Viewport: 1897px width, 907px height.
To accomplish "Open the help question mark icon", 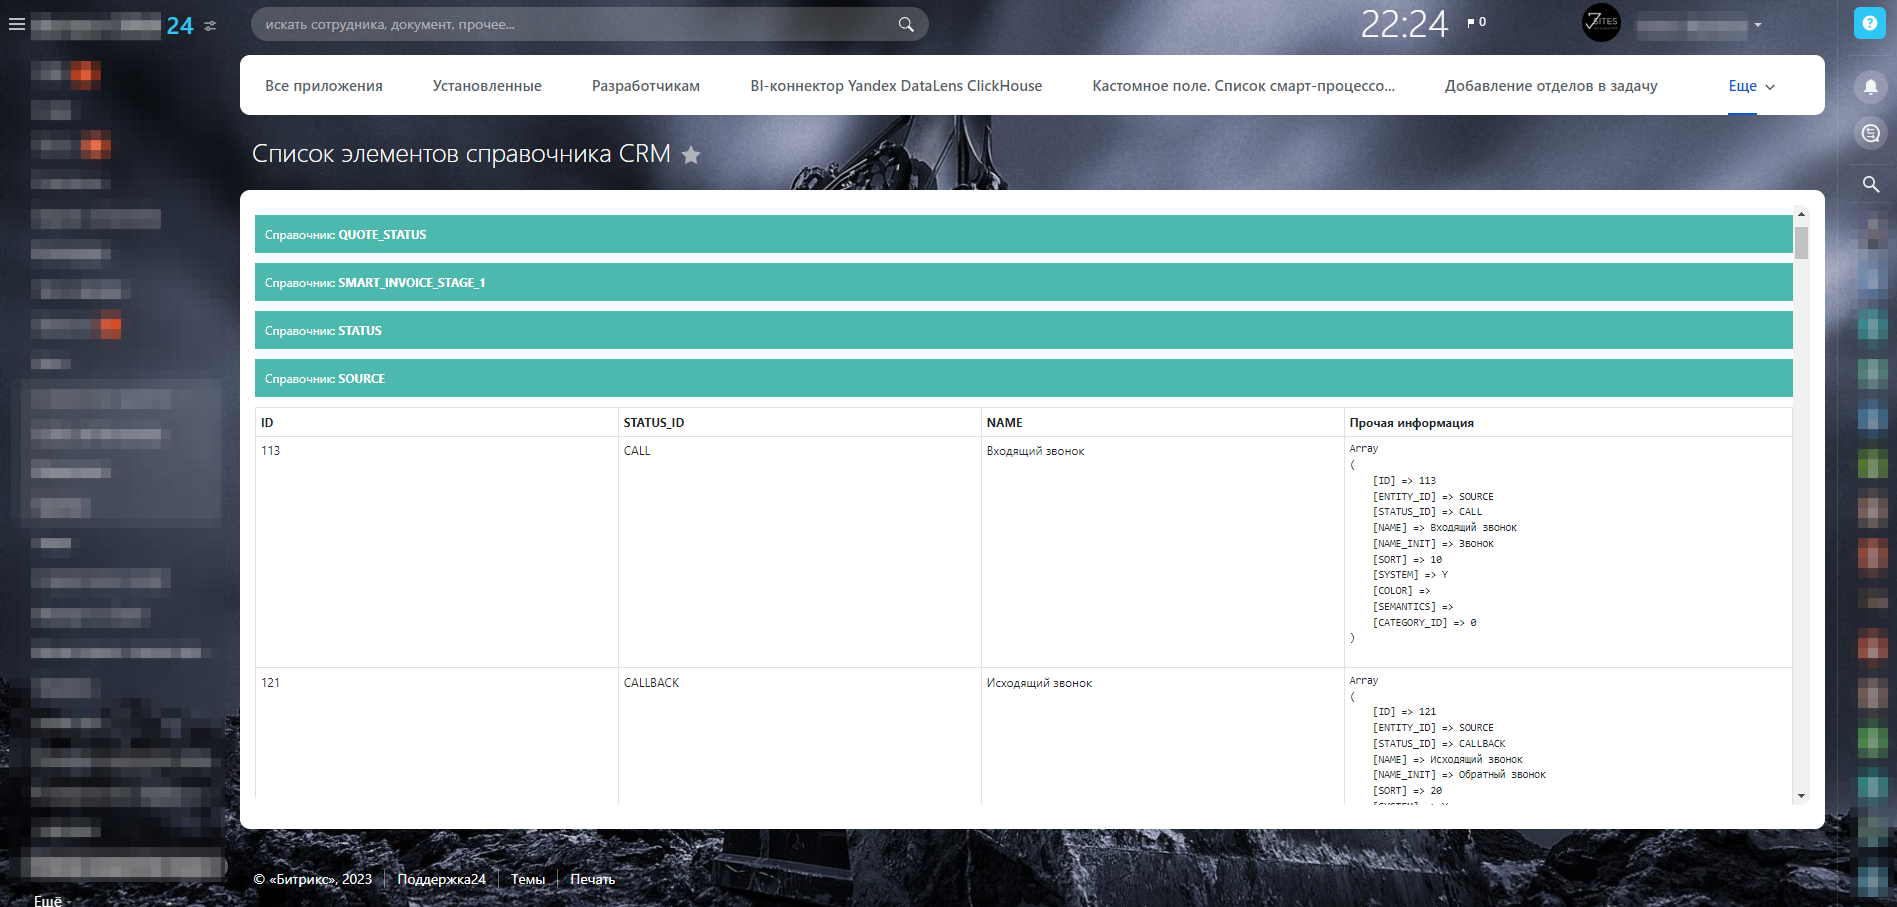I will pos(1869,23).
